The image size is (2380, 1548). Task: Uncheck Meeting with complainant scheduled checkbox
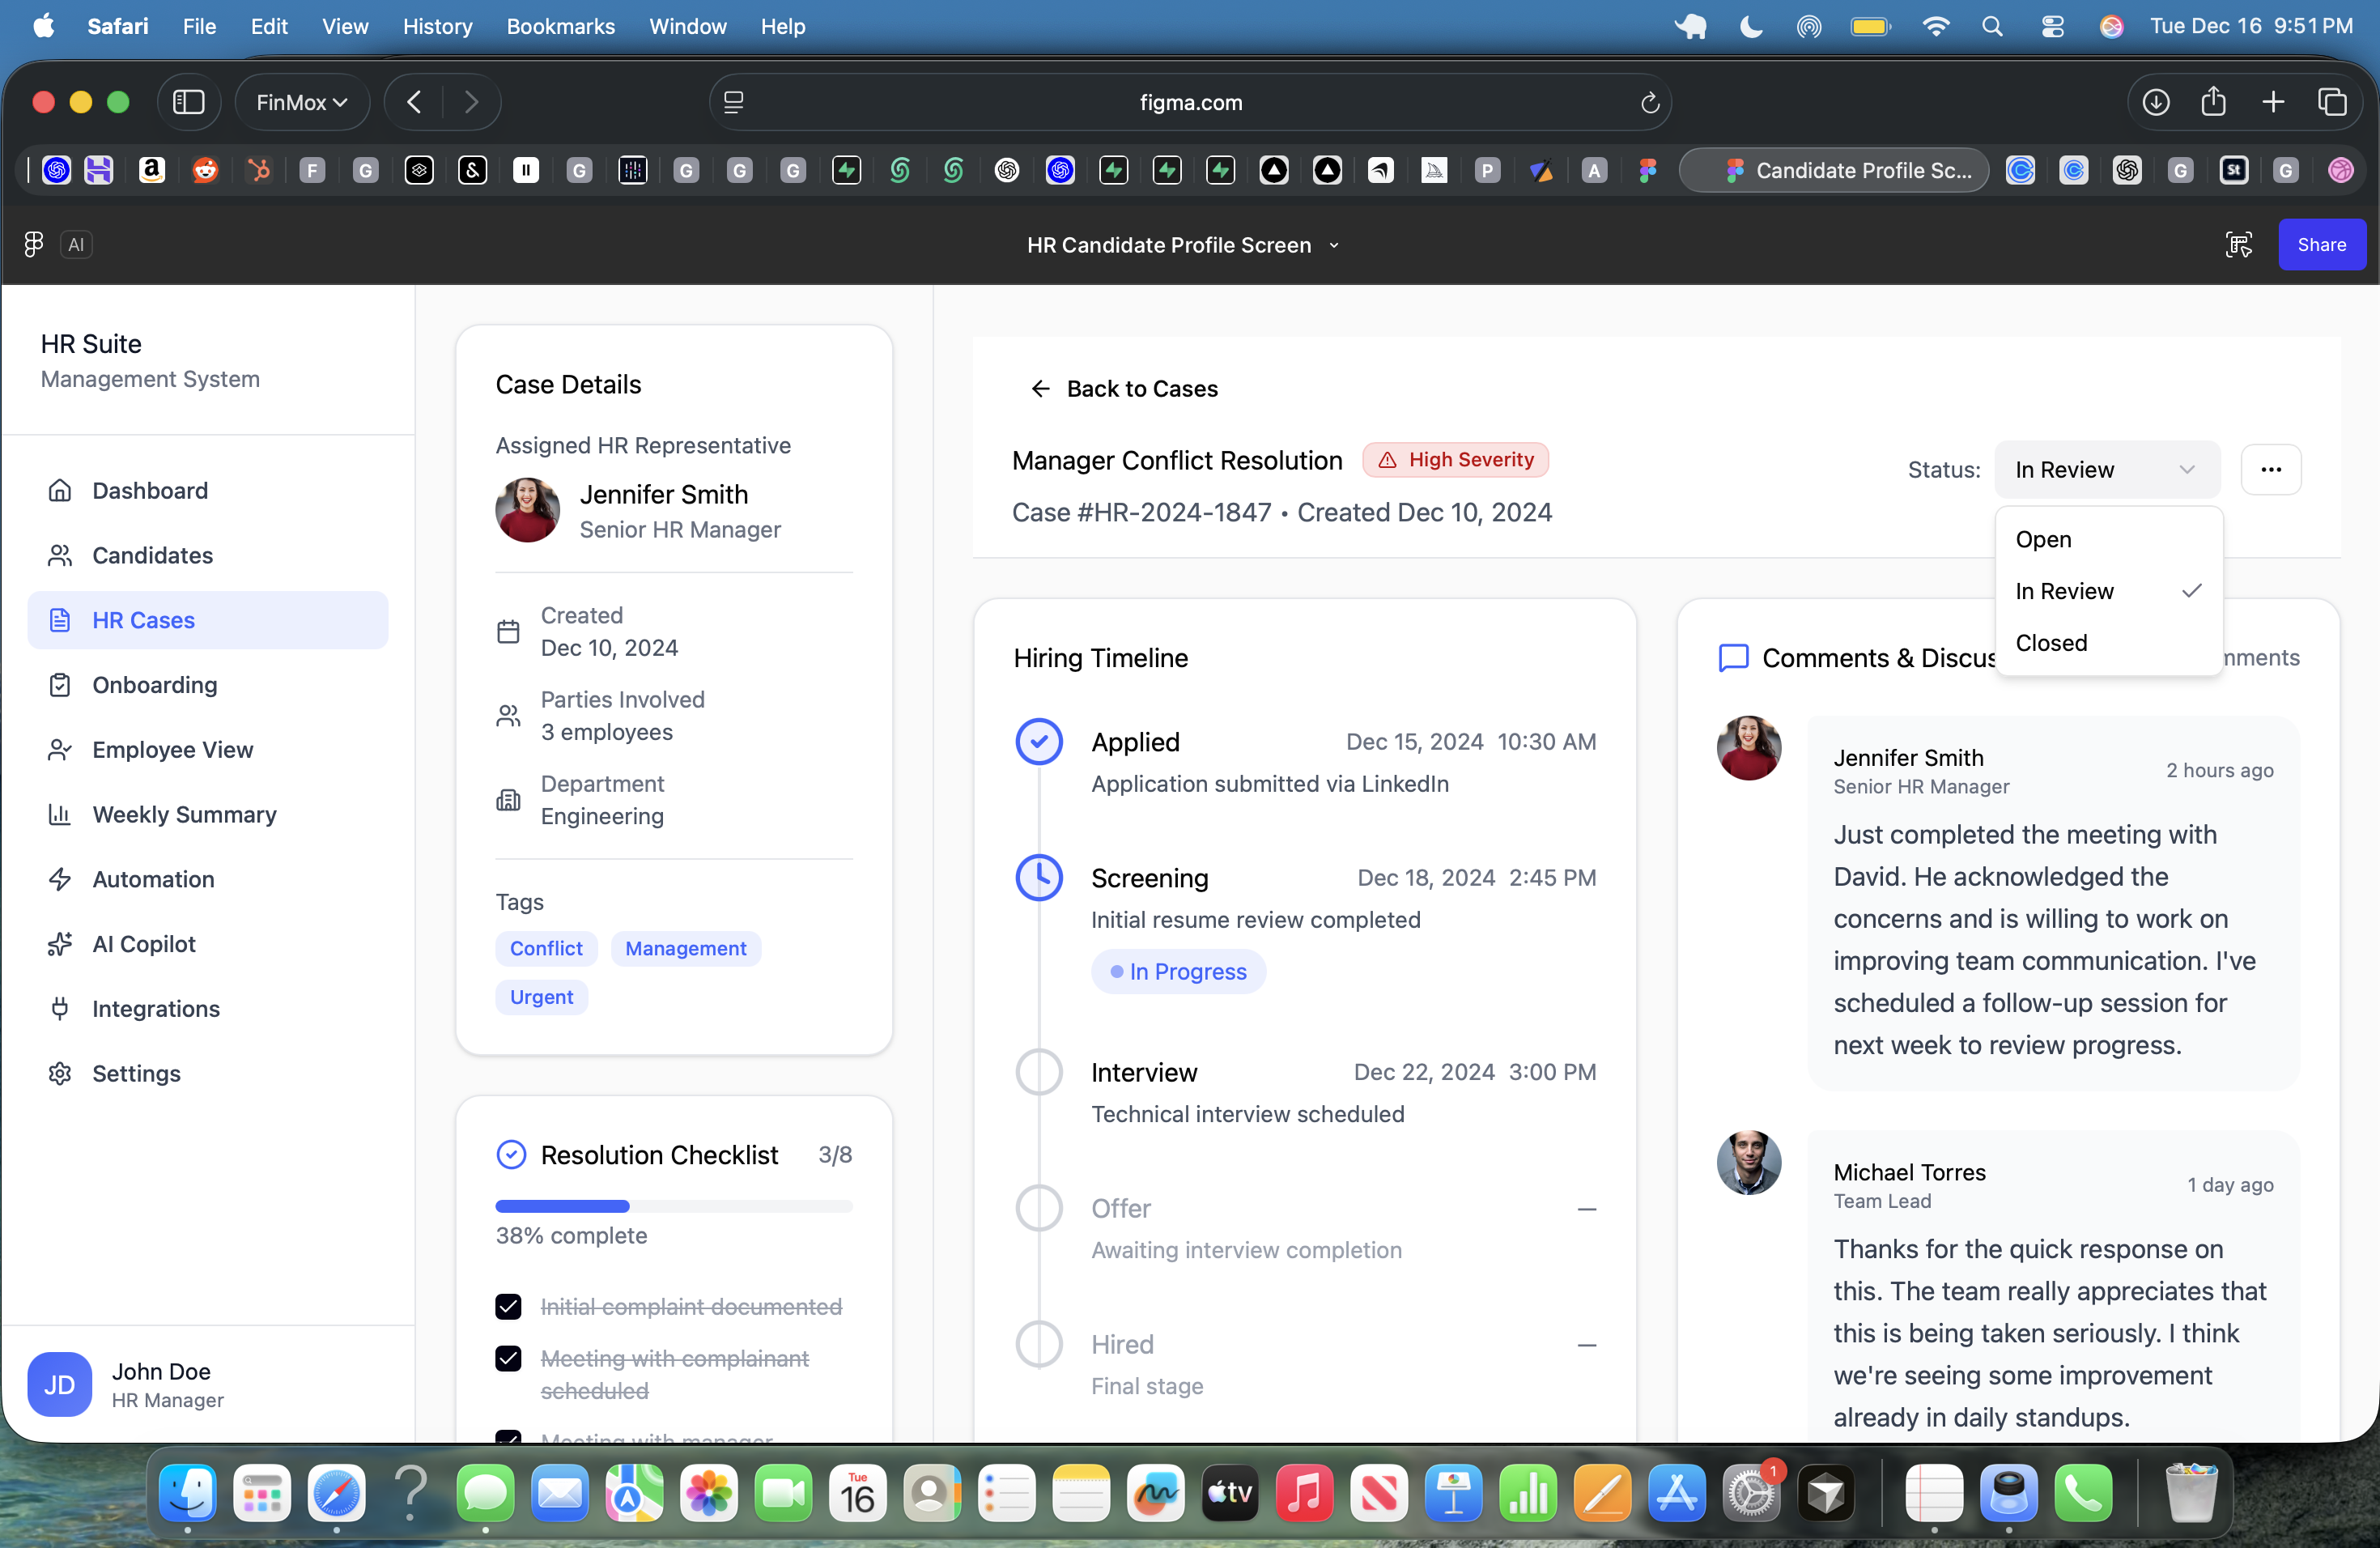(x=508, y=1358)
